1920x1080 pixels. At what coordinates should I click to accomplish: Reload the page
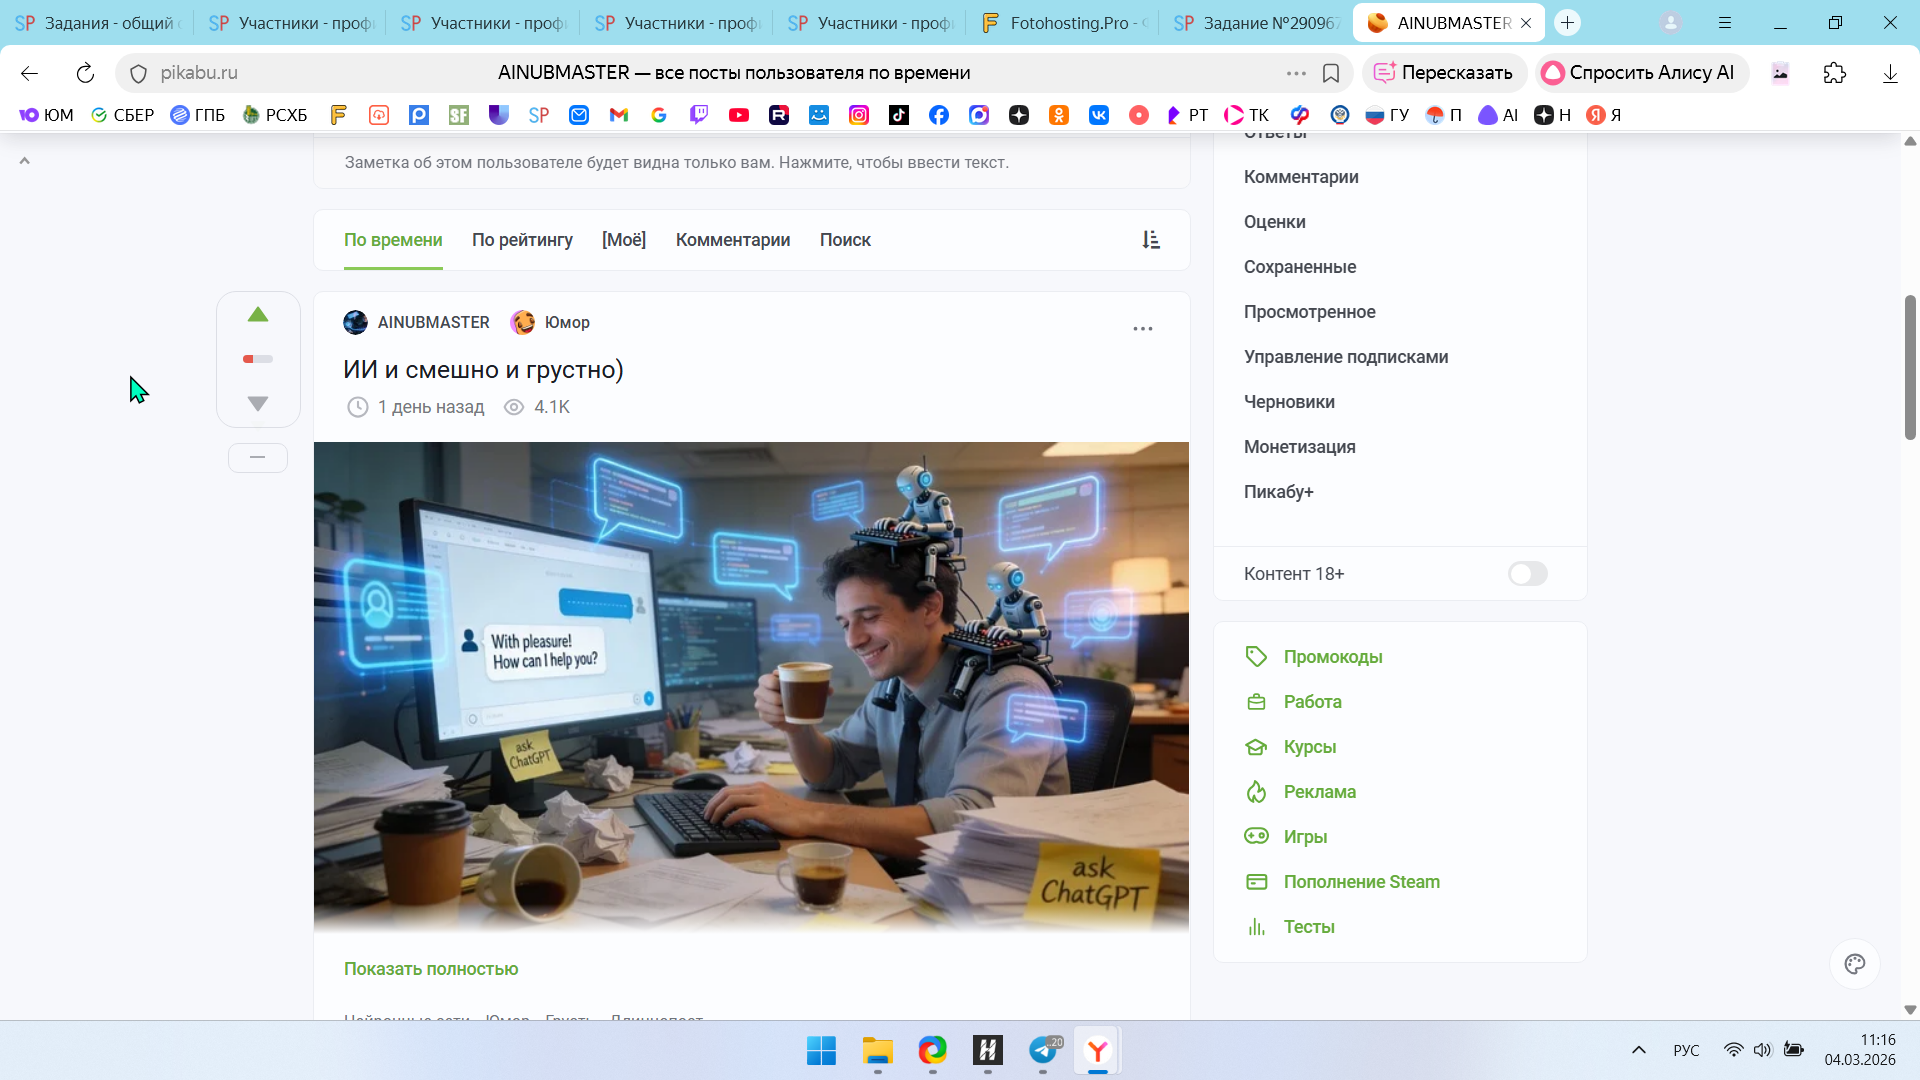85,73
